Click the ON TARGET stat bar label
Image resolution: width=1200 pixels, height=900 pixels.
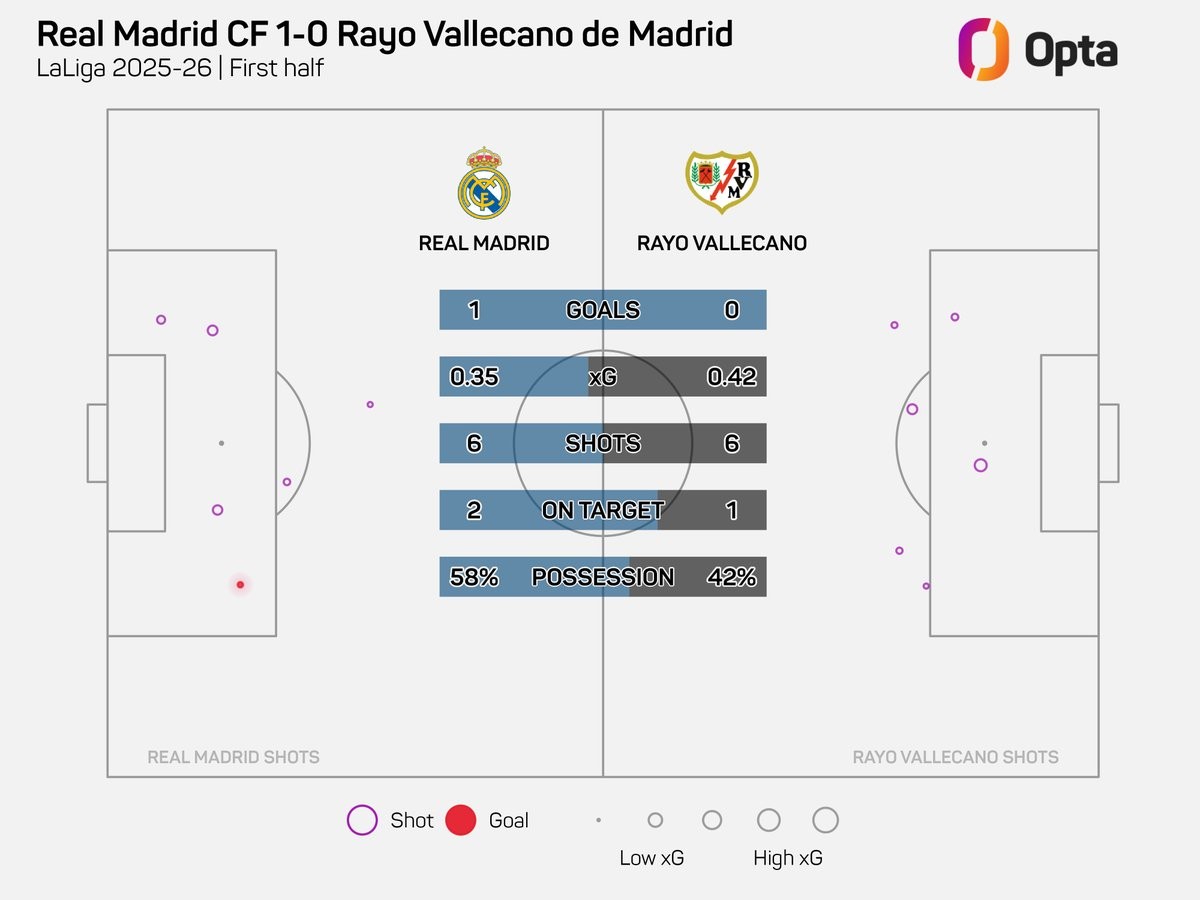(603, 510)
